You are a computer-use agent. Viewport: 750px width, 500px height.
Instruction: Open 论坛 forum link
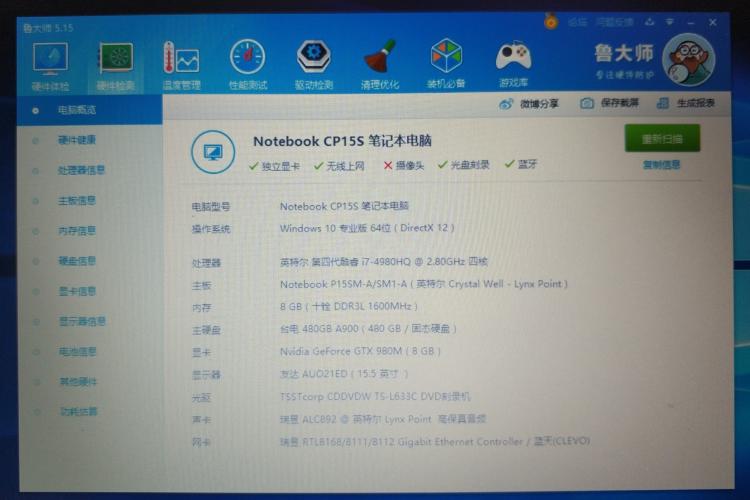tap(577, 22)
